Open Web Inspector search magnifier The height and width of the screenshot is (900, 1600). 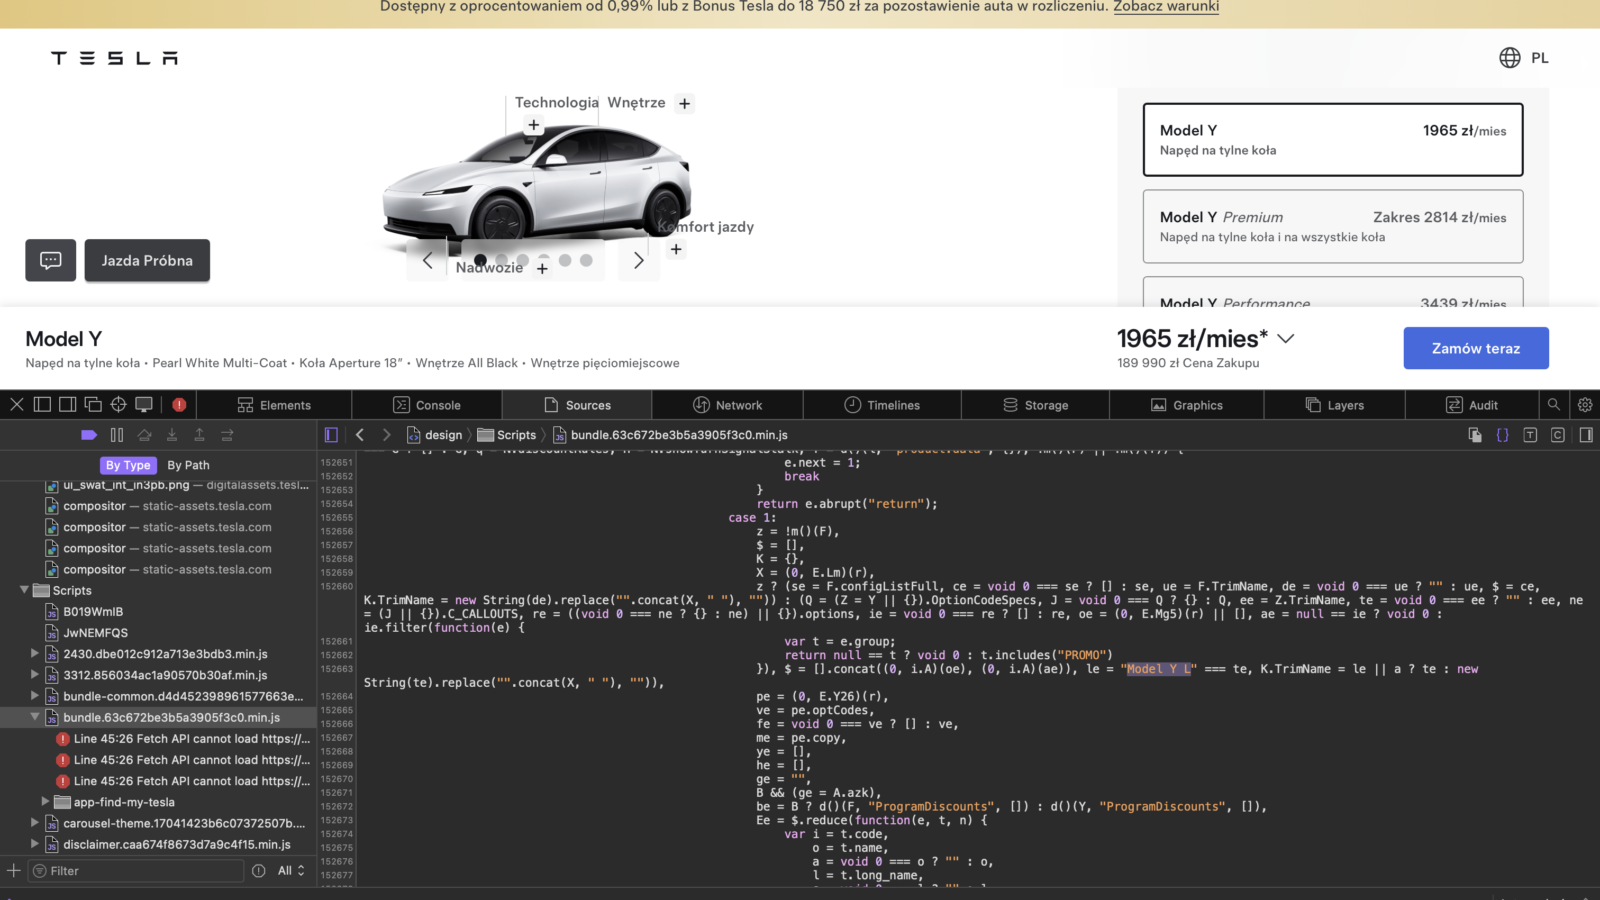tap(1554, 405)
